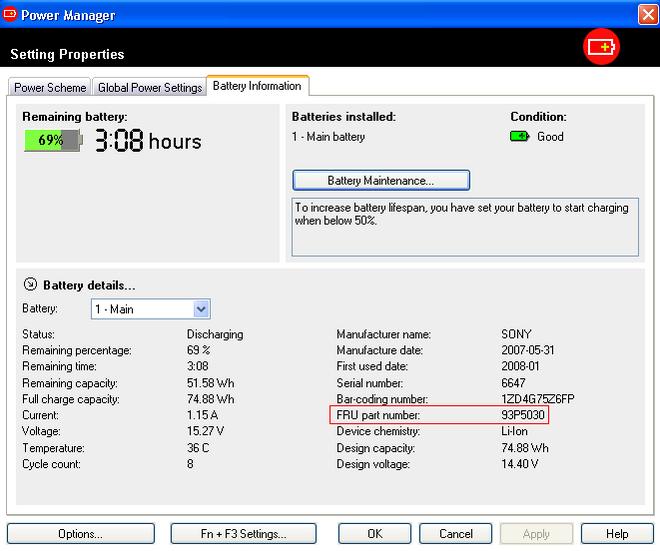Viewport: 660px width, 551px height.
Task: Click the FRU part number value 93P5030
Action: (524, 415)
